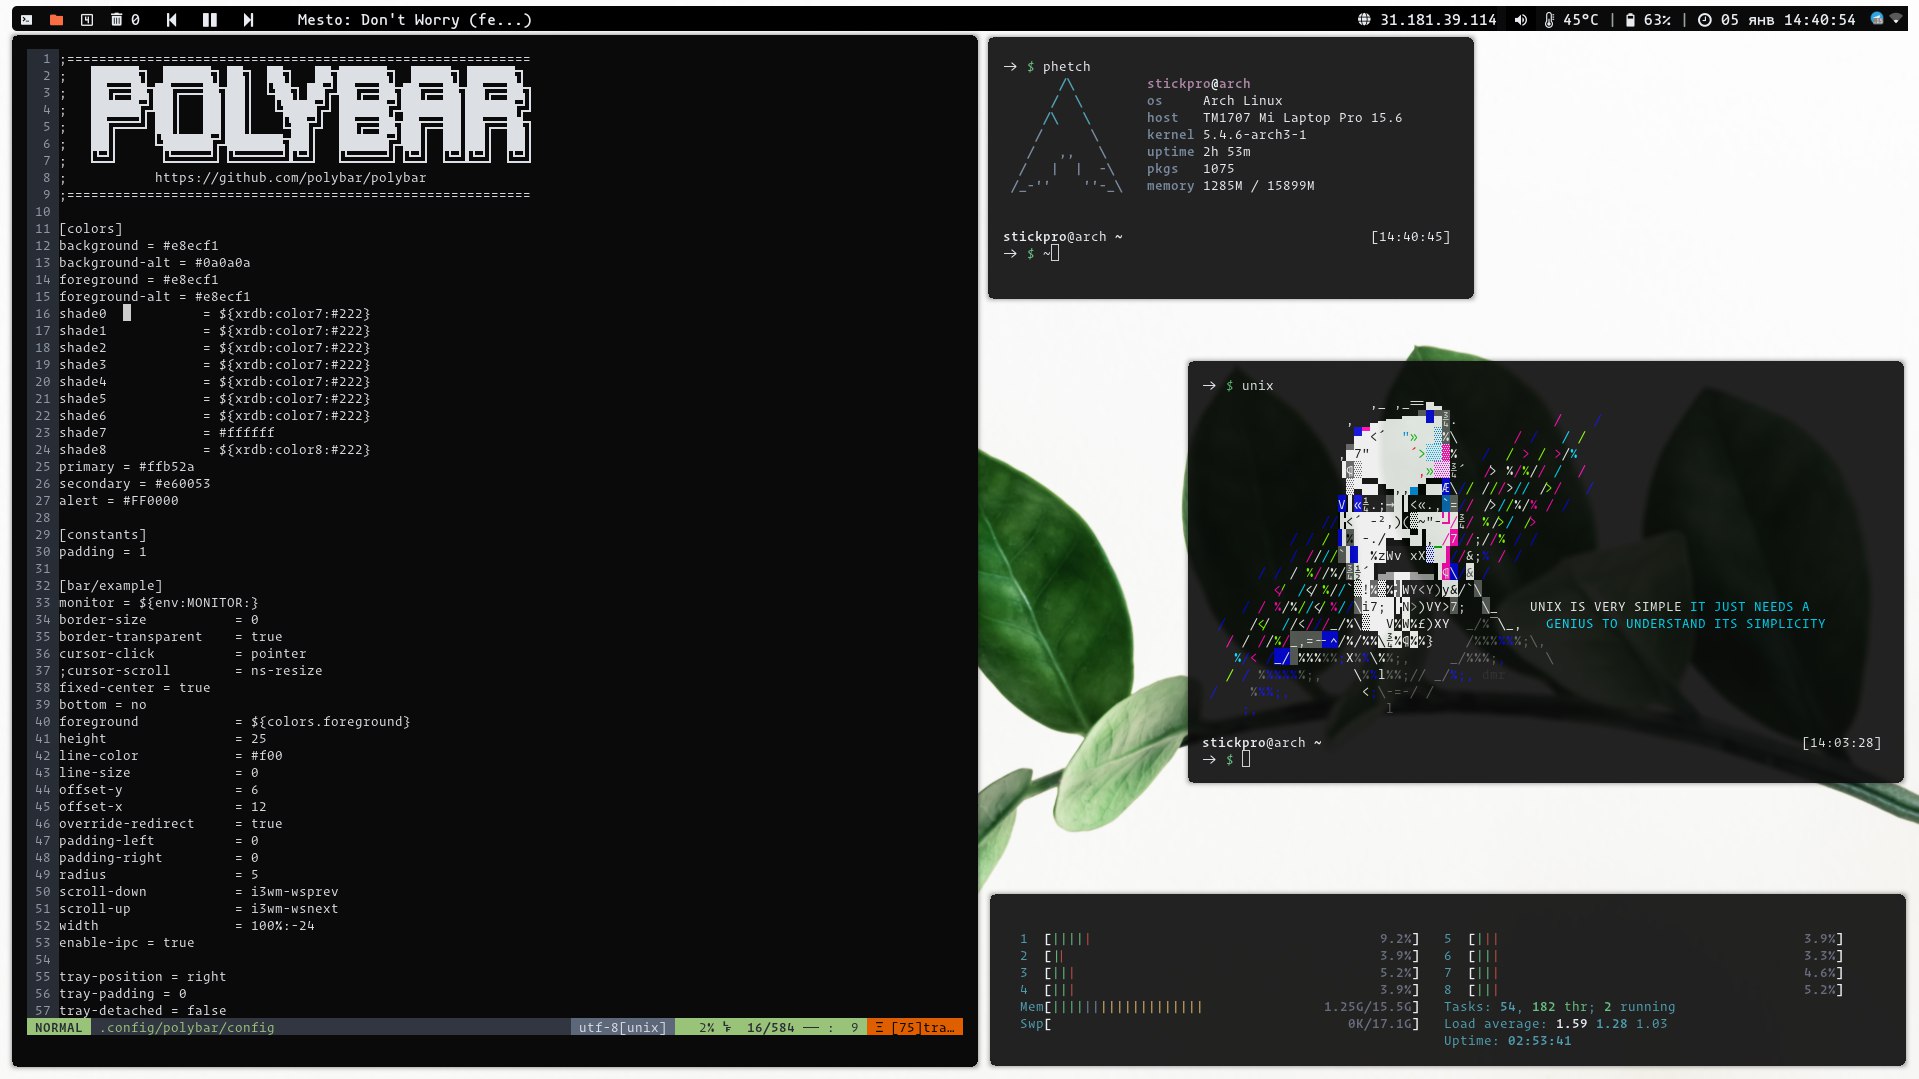Viewport: 1919px width, 1079px height.
Task: Click the tray-position = right line
Action: pyautogui.click(x=142, y=976)
